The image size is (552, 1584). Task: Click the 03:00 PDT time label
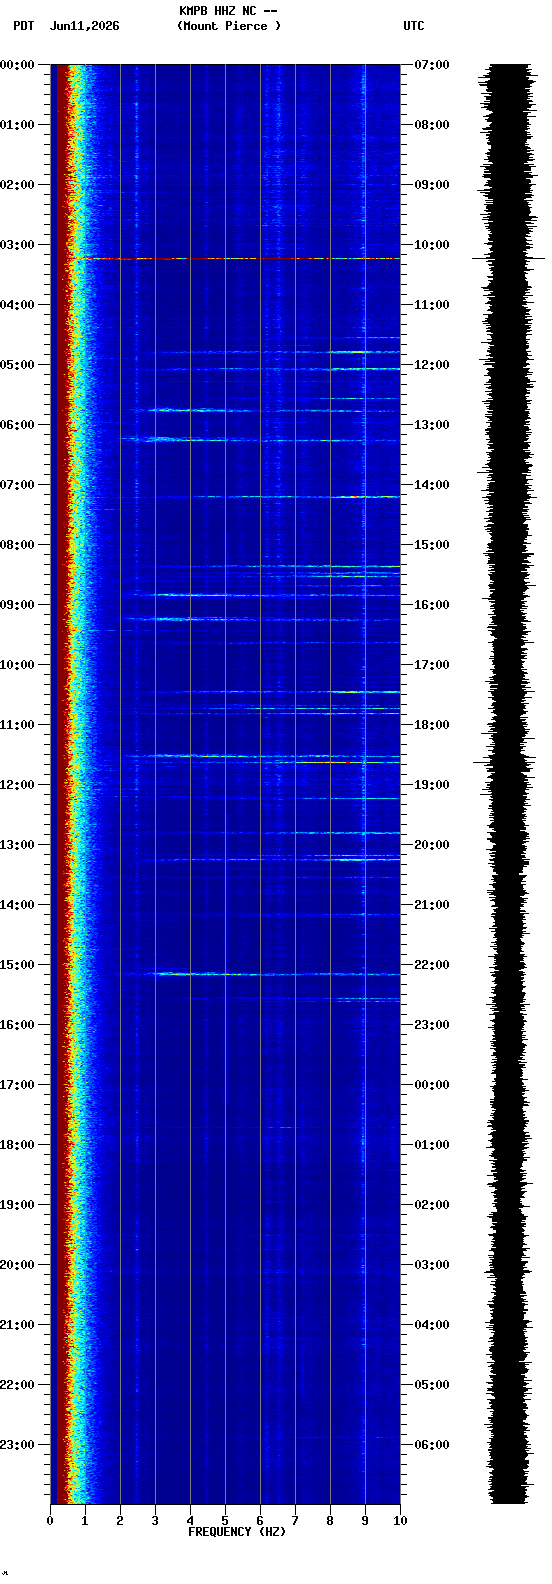[17, 245]
